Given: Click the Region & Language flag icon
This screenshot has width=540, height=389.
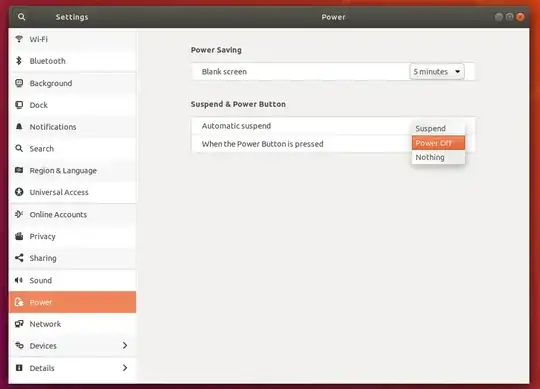Looking at the screenshot, I should click(x=19, y=170).
